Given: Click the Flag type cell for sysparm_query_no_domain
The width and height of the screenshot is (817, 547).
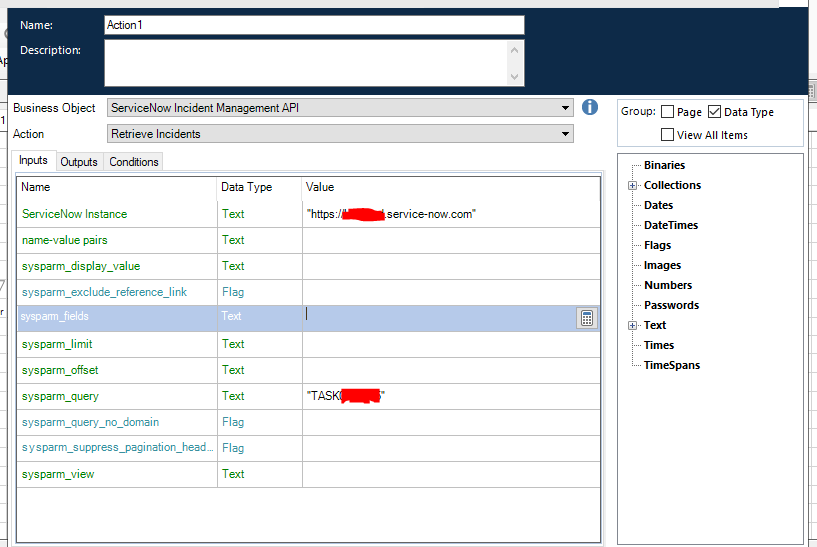Looking at the screenshot, I should (x=259, y=422).
